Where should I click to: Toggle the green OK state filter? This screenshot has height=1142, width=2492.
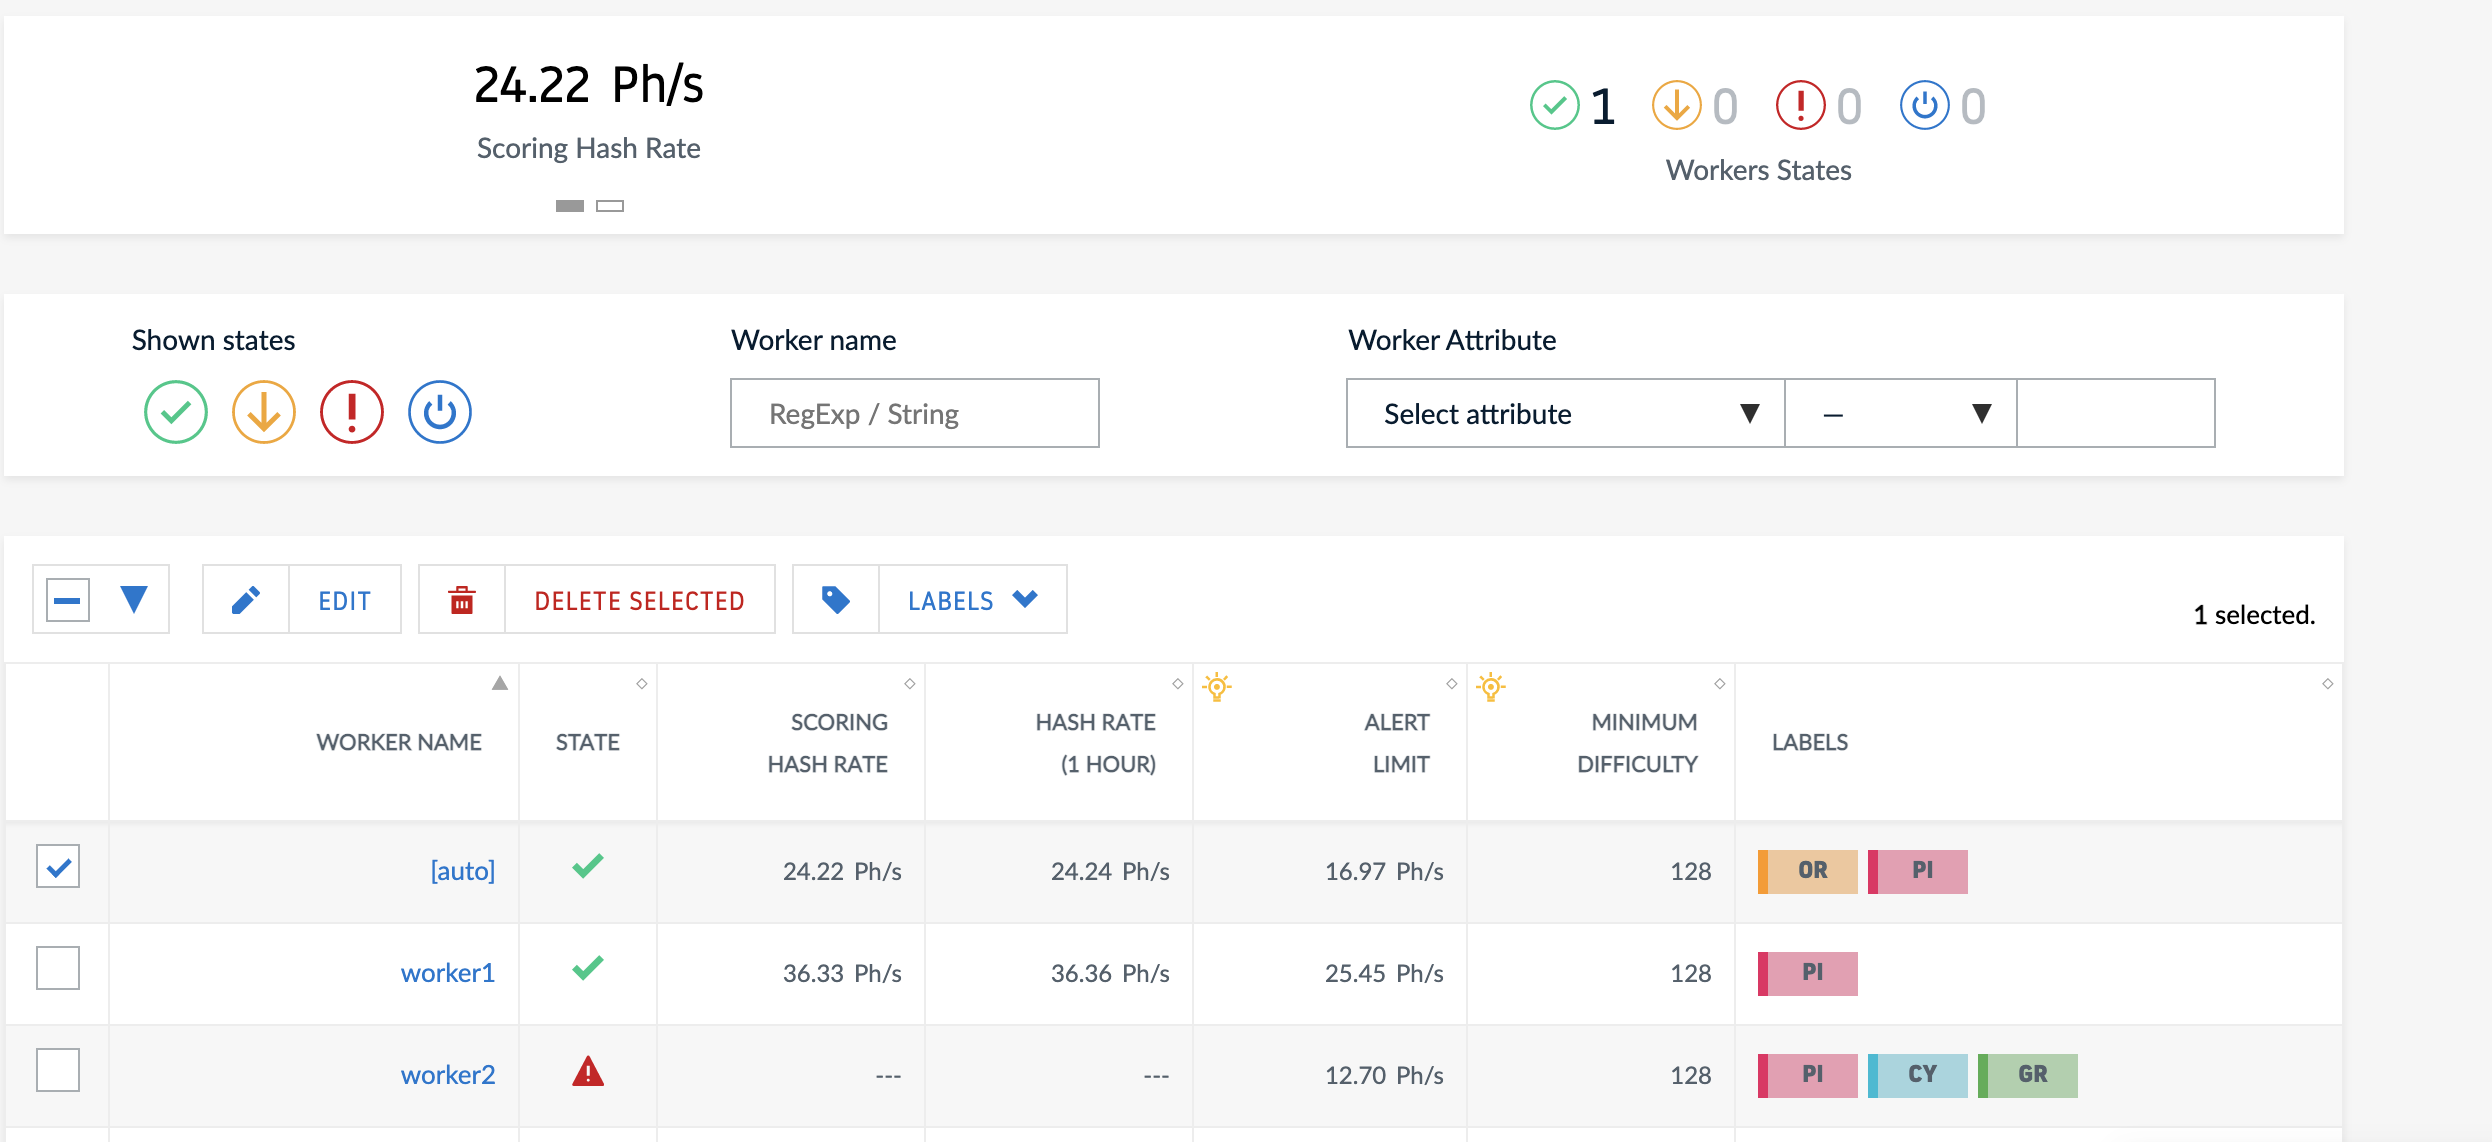(175, 412)
